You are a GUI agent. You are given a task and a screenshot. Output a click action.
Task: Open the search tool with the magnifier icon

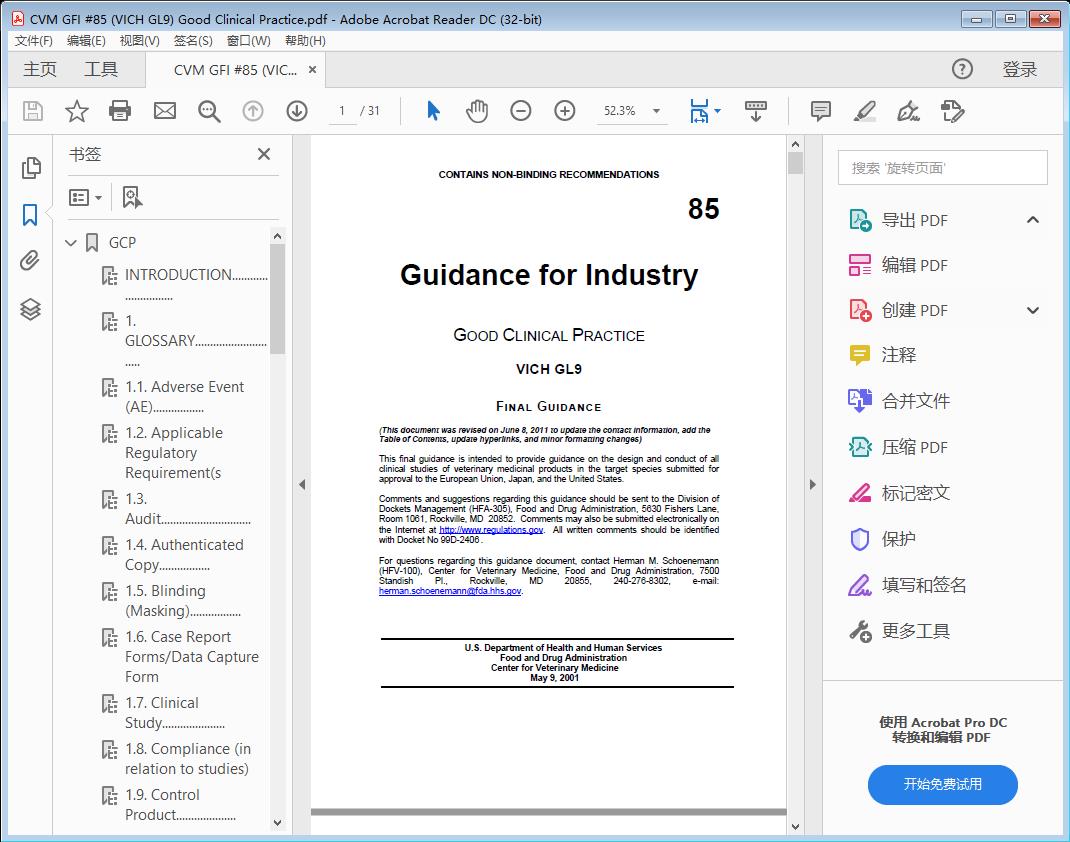pyautogui.click(x=208, y=111)
